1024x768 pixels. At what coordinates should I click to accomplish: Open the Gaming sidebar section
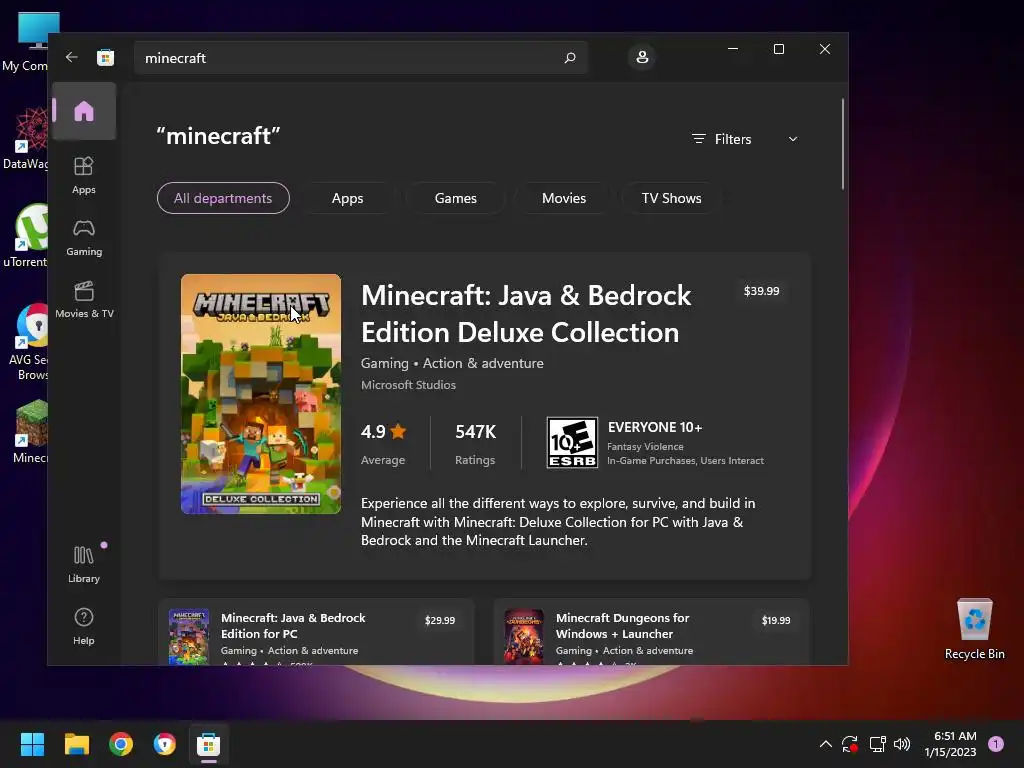84,238
